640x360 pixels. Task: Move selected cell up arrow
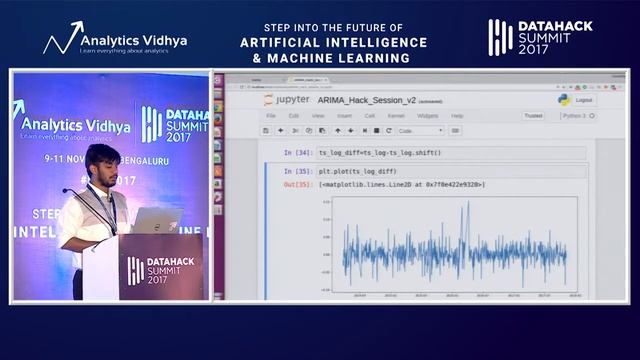(x=338, y=131)
